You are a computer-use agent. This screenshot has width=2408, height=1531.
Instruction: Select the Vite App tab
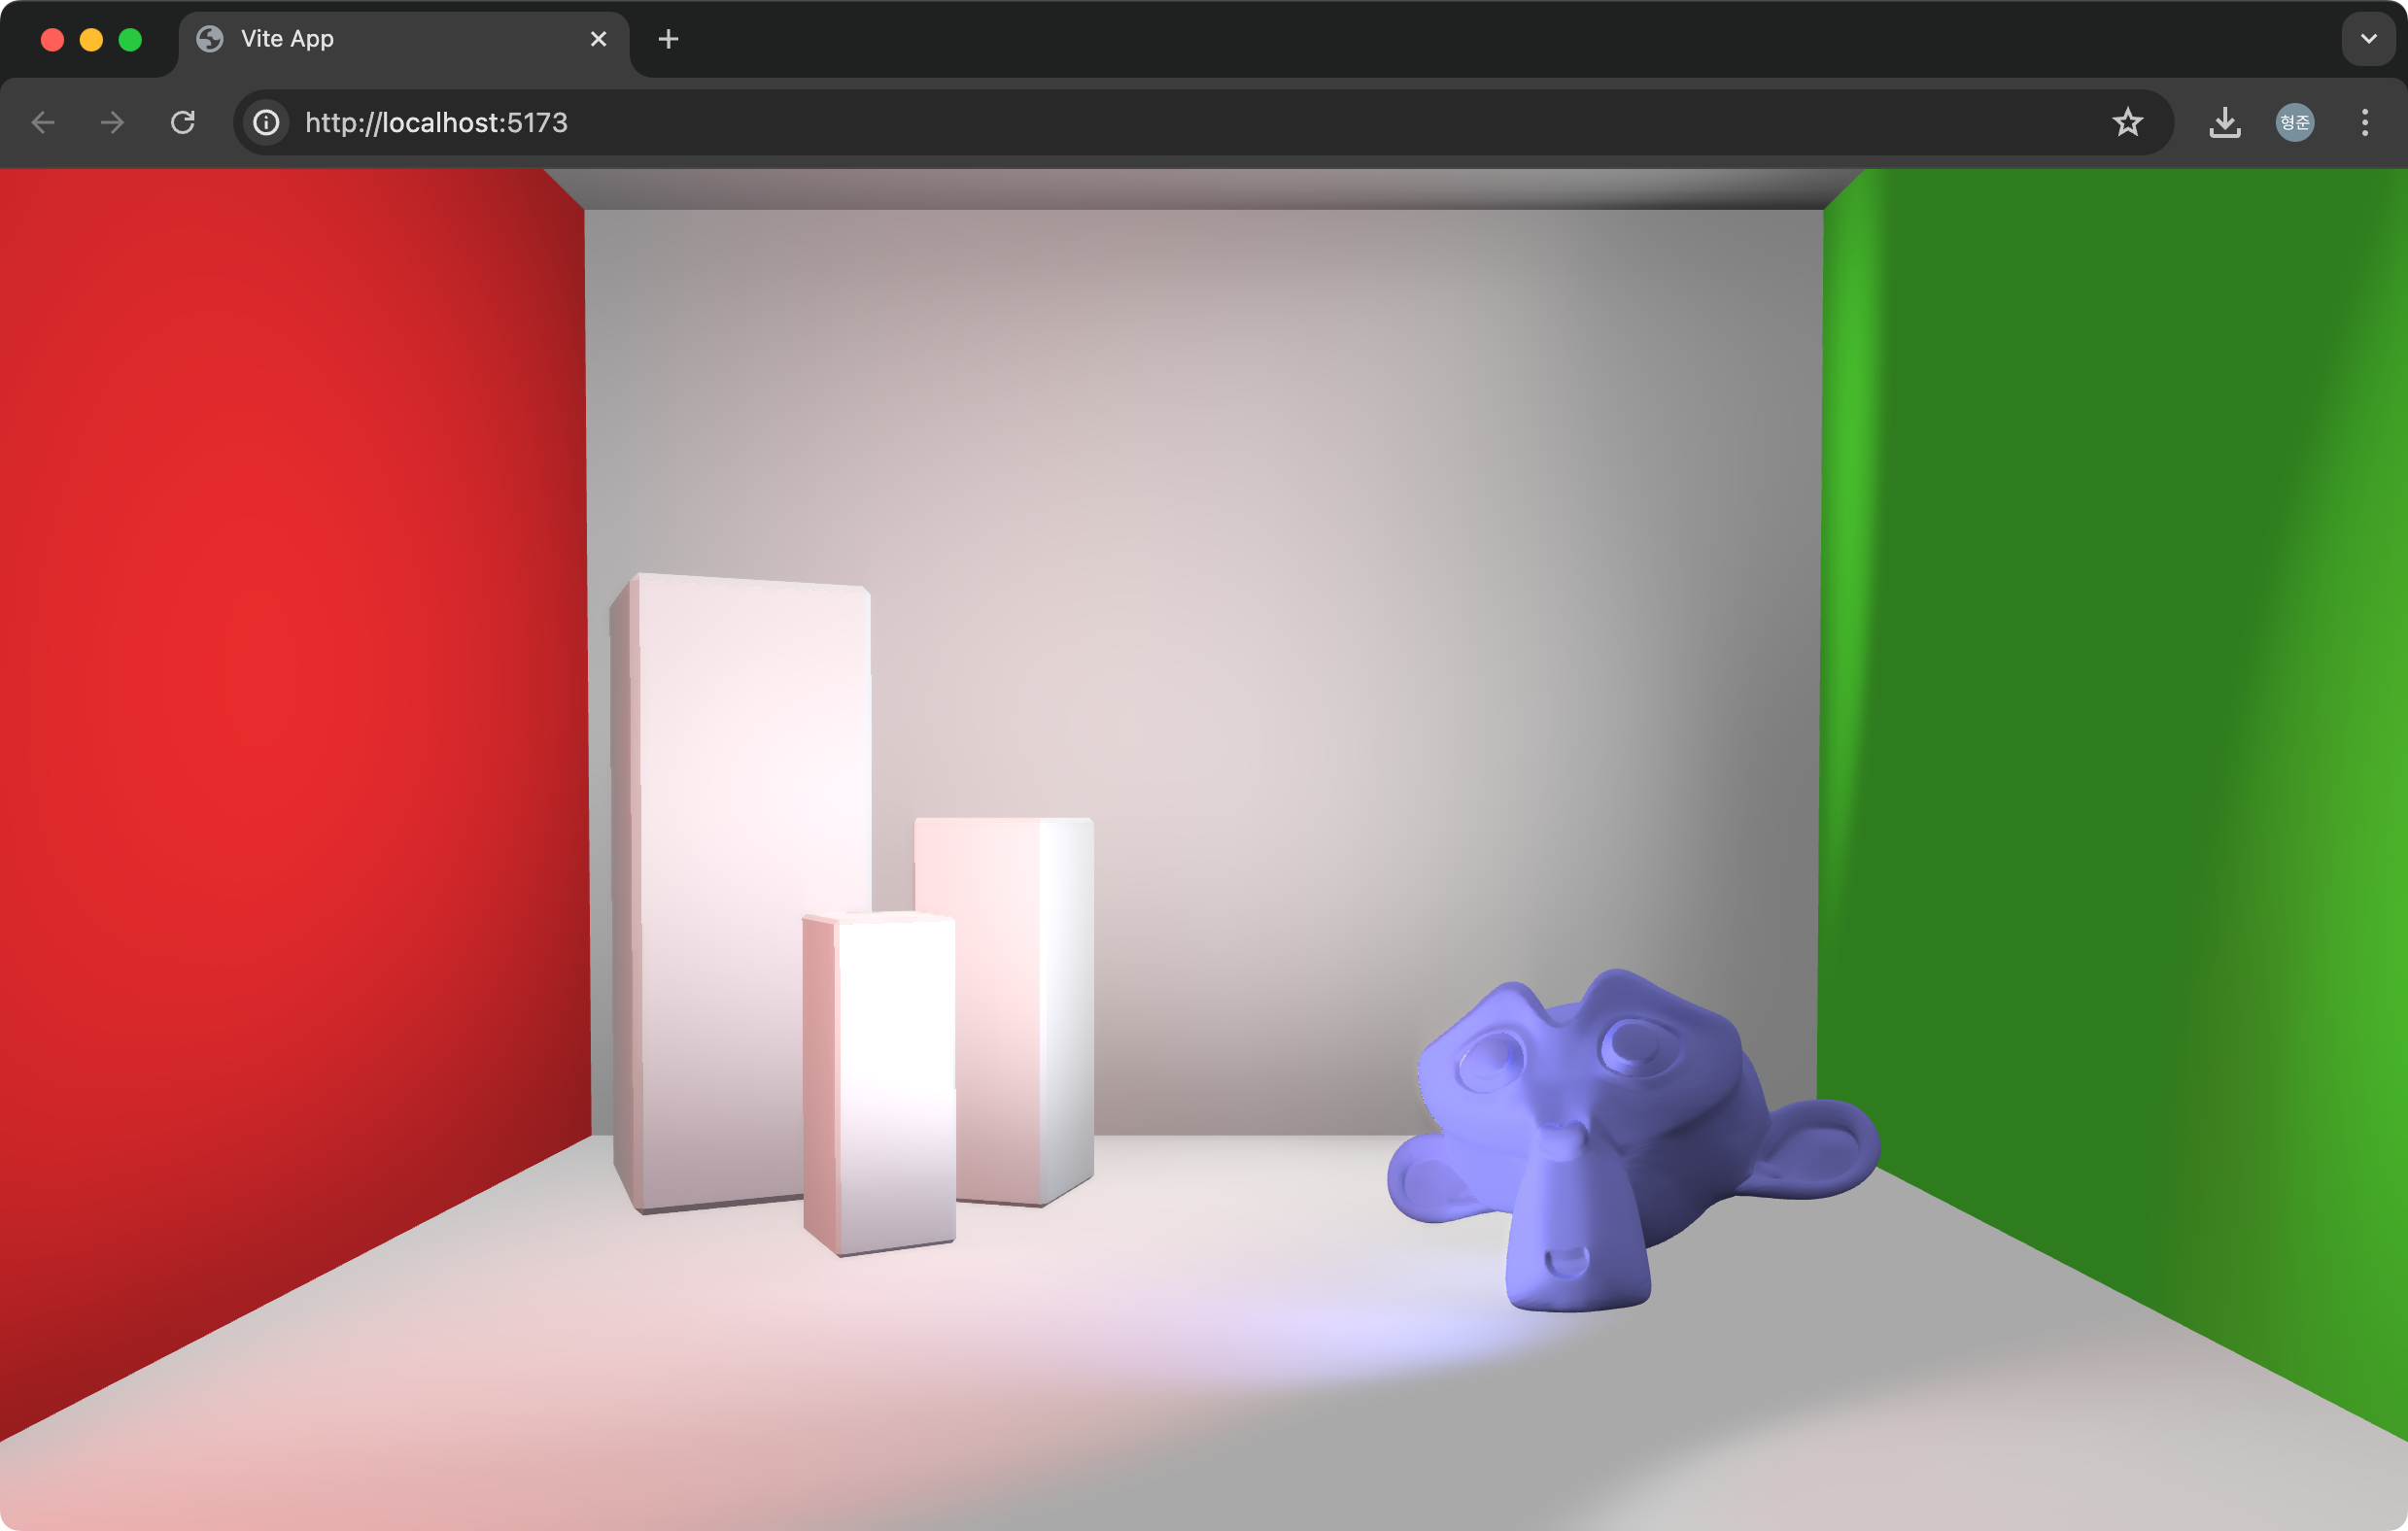click(x=404, y=40)
